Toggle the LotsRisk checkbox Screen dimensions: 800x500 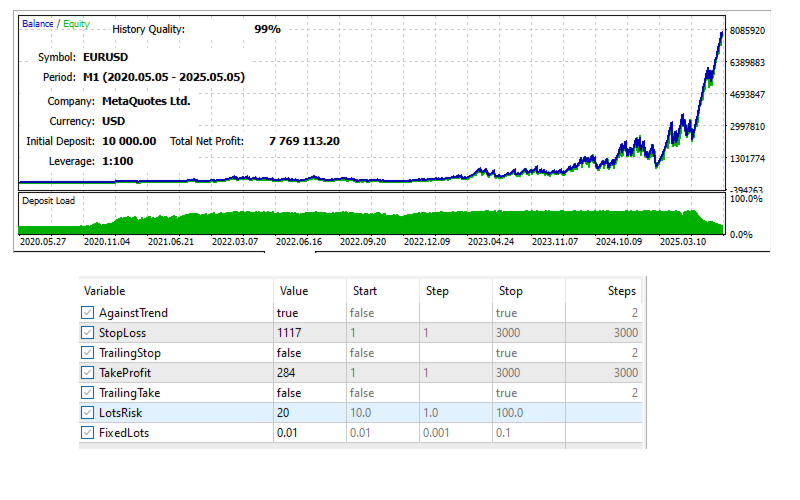(87, 412)
